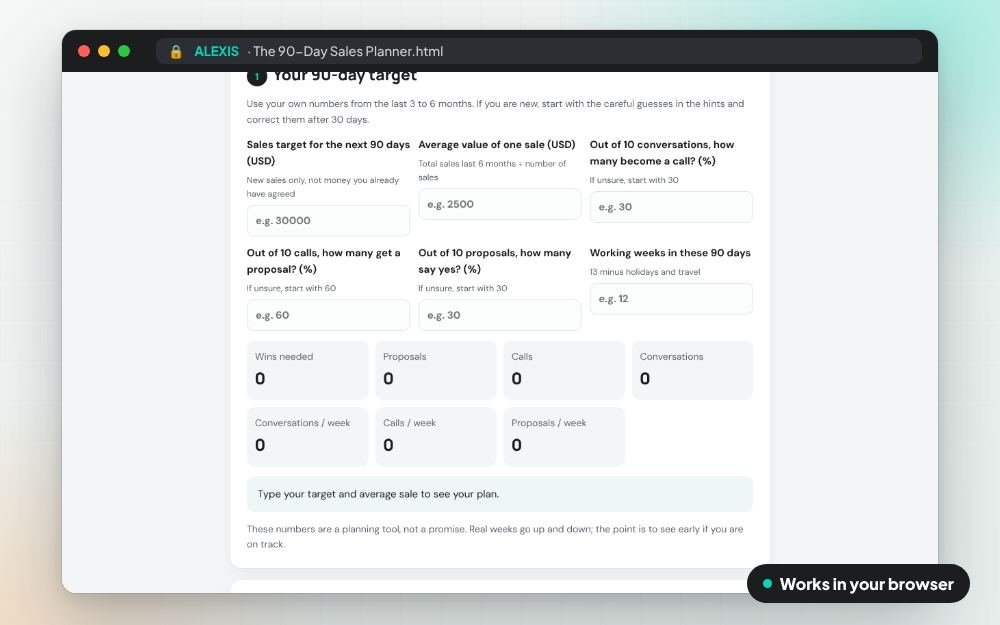1000x625 pixels.
Task: Click 'Out of 10 calls, how many get a proposal' label
Action: tap(323, 261)
